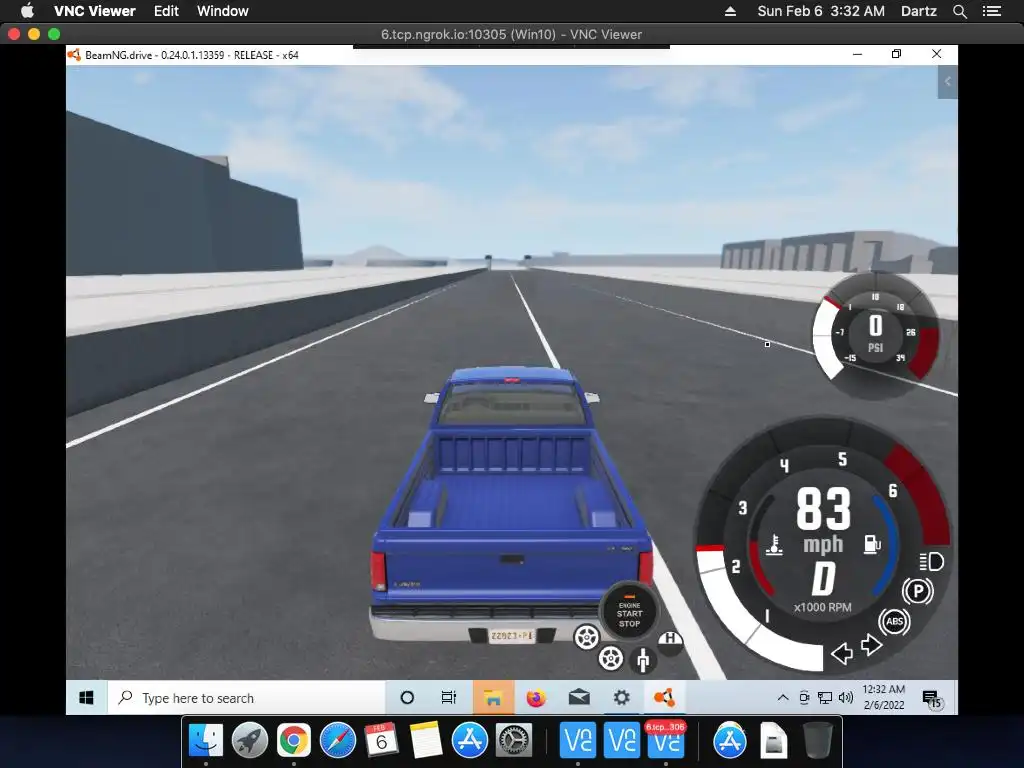Open the Windows Start menu
Image resolution: width=1024 pixels, height=768 pixels.
coord(86,698)
